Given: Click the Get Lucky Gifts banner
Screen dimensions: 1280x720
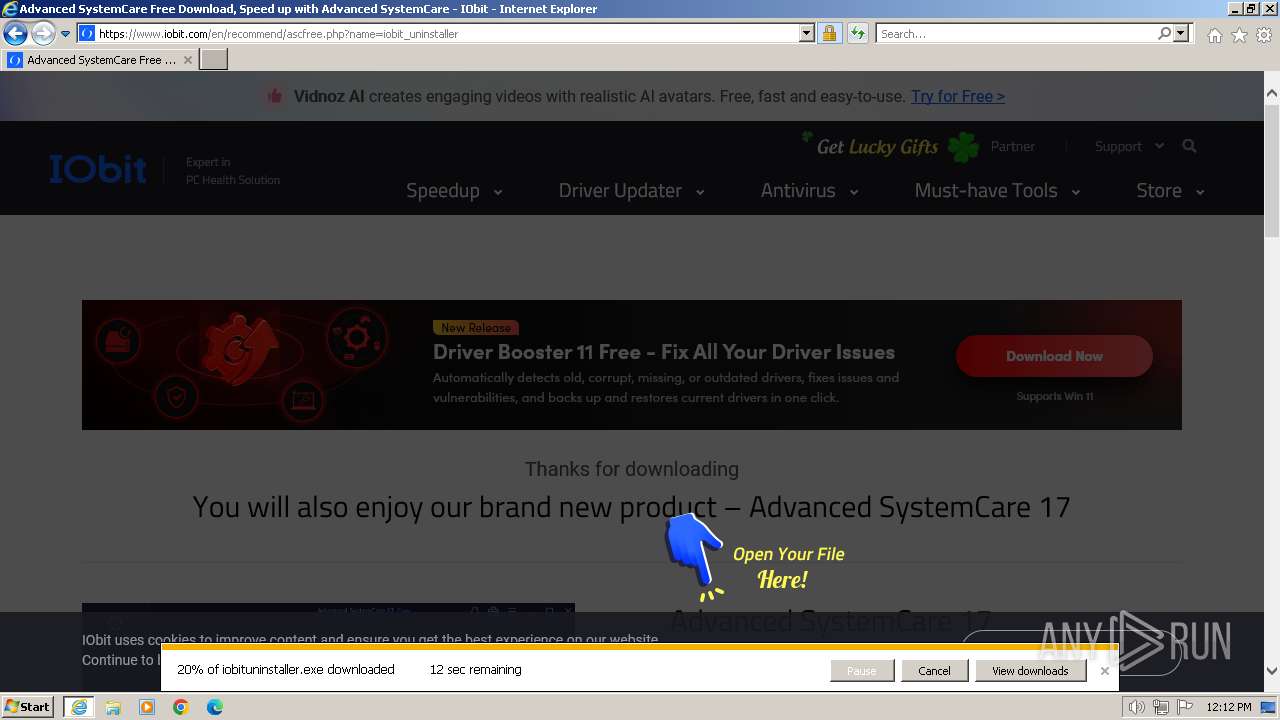Looking at the screenshot, I should 891,147.
